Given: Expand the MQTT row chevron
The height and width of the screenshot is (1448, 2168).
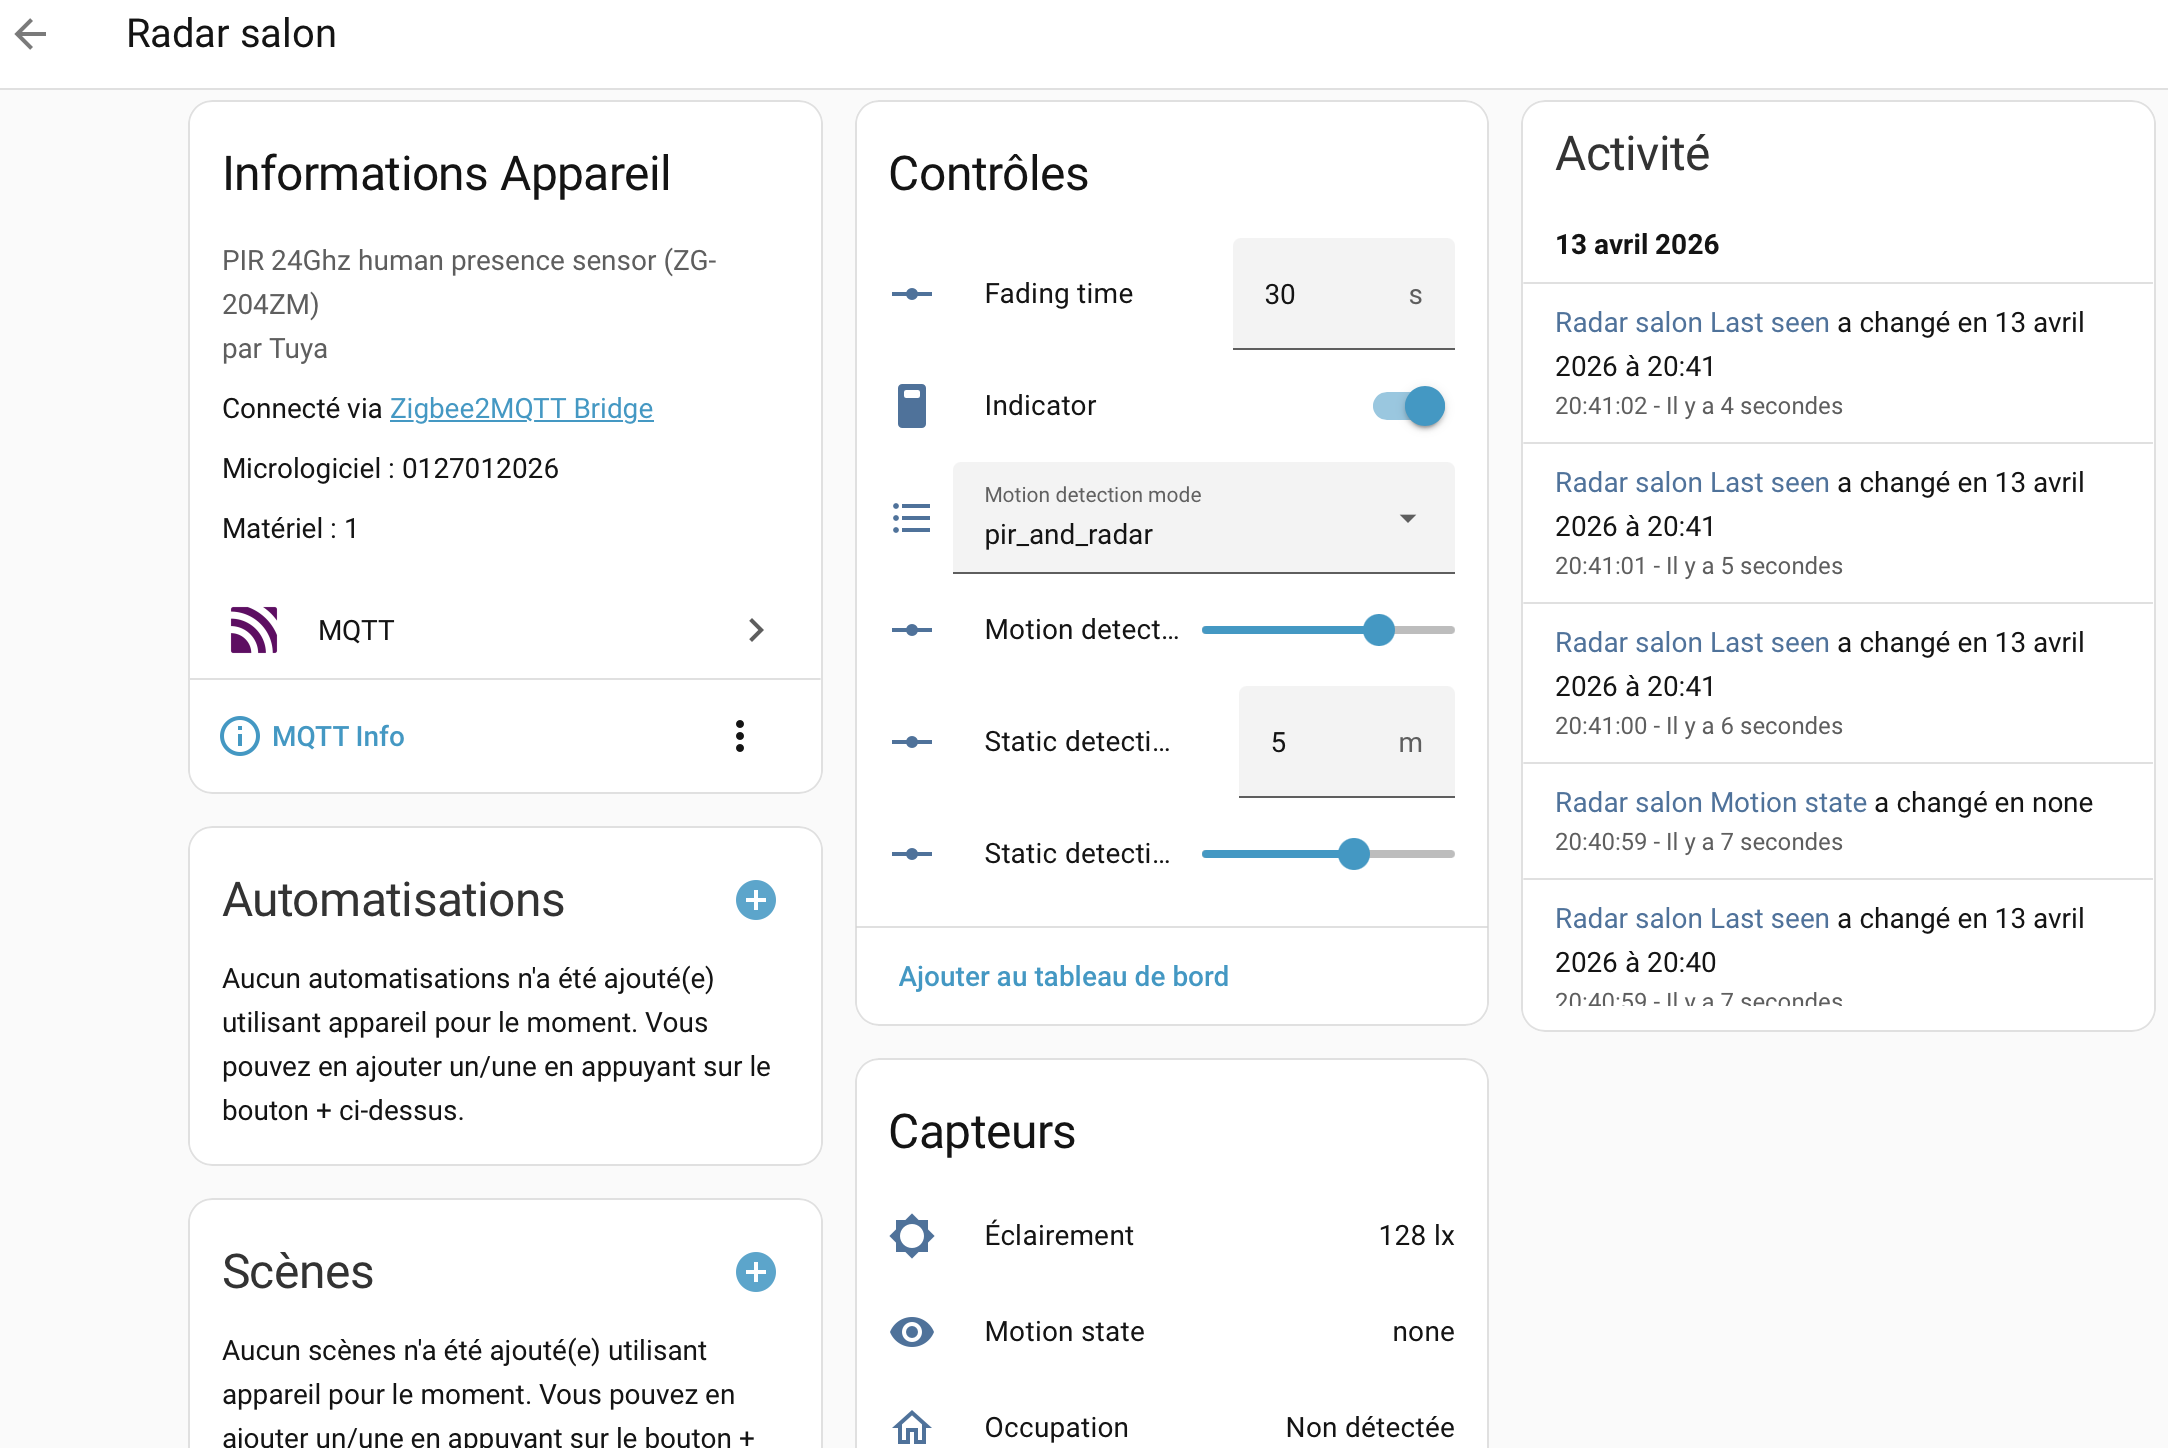Looking at the screenshot, I should (756, 630).
